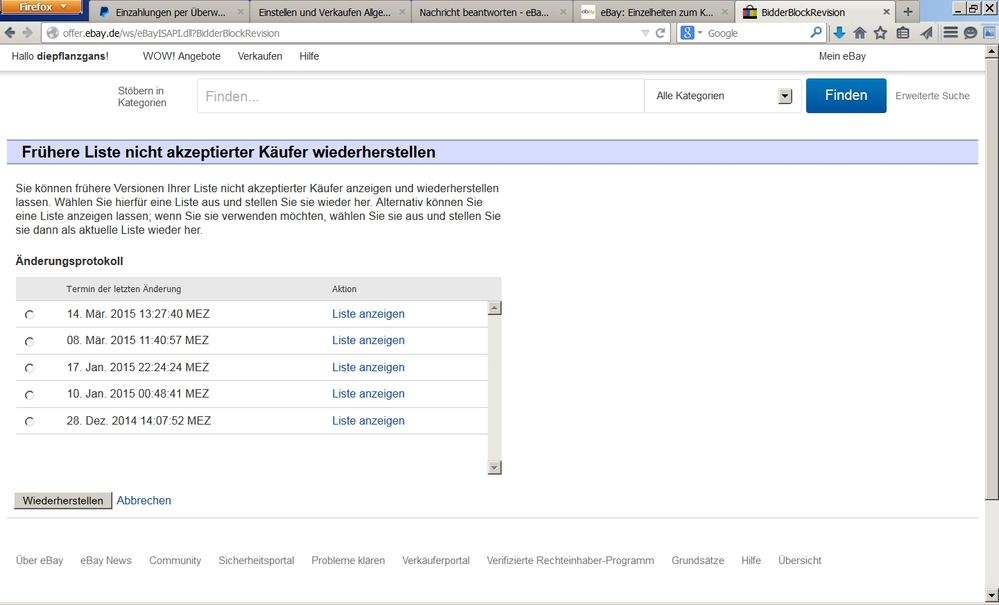Click the eBay Finden search field
This screenshot has height=605, width=999.
pyautogui.click(x=420, y=96)
